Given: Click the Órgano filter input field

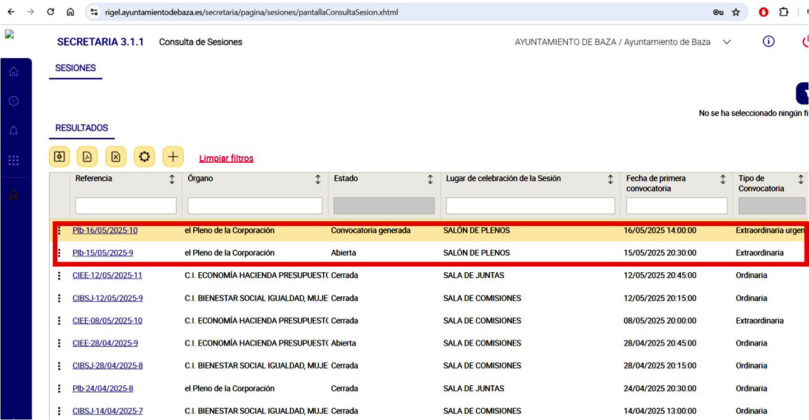Looking at the screenshot, I should 254,205.
